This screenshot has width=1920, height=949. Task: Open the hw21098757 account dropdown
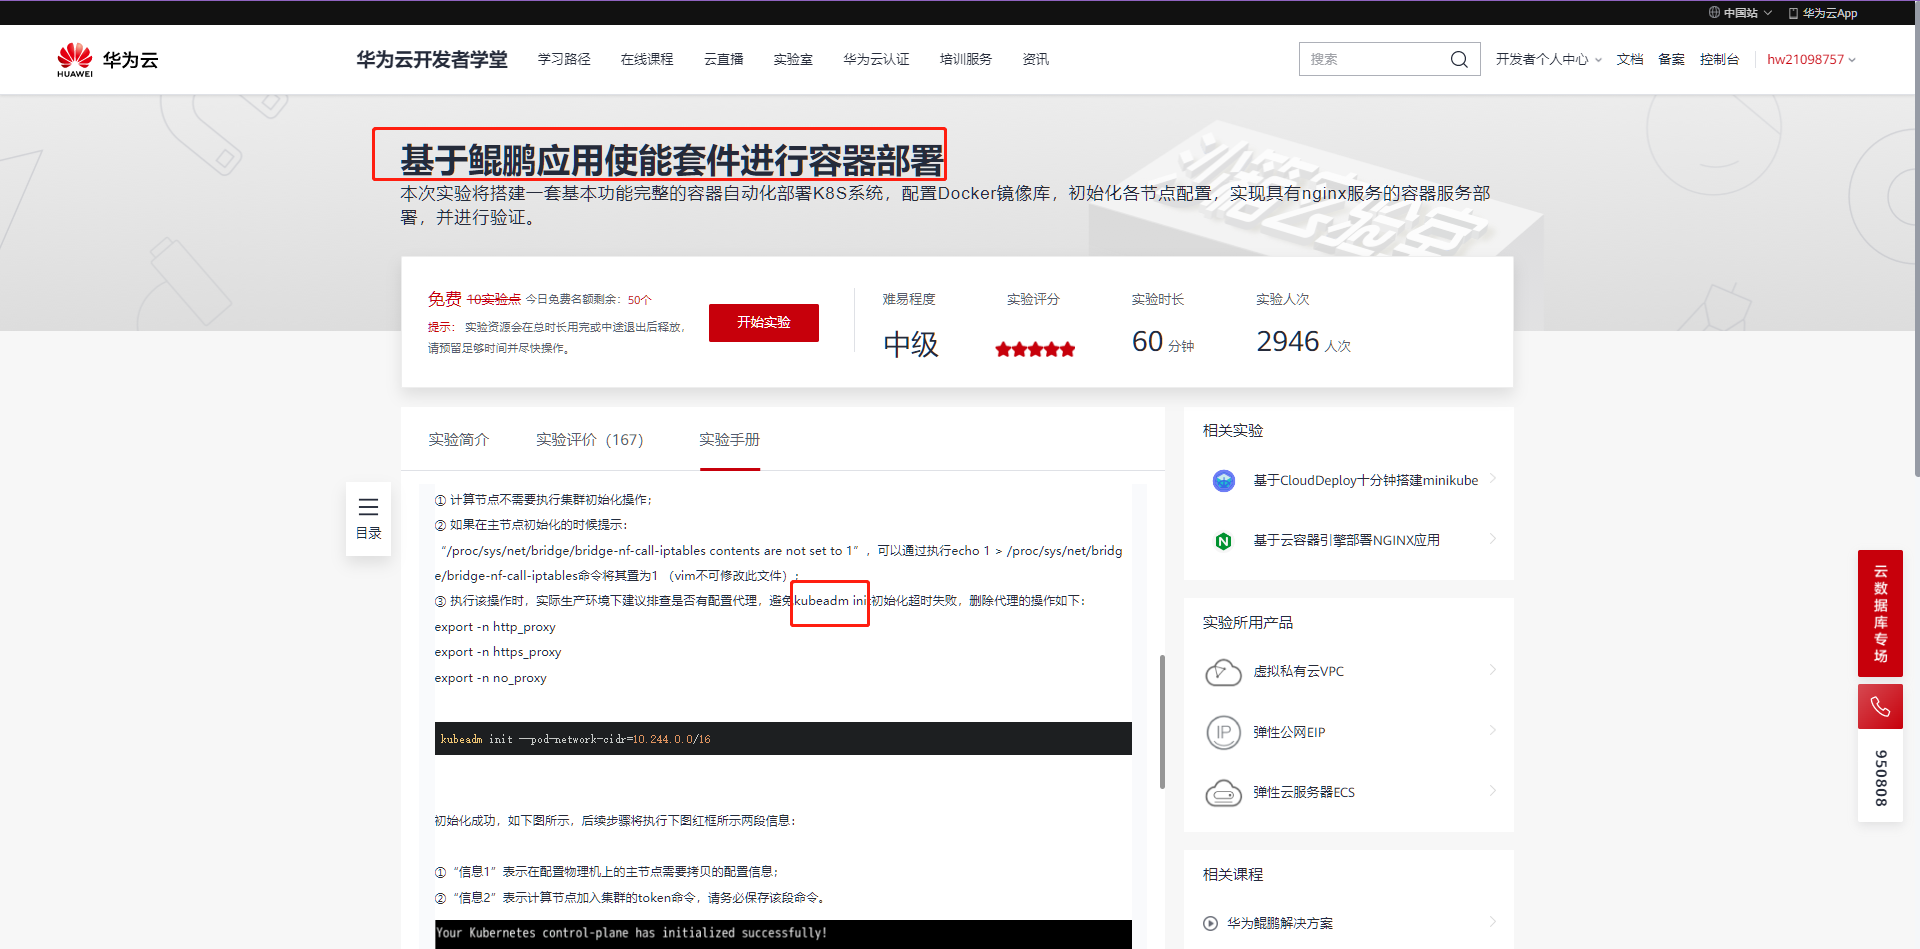click(1811, 60)
